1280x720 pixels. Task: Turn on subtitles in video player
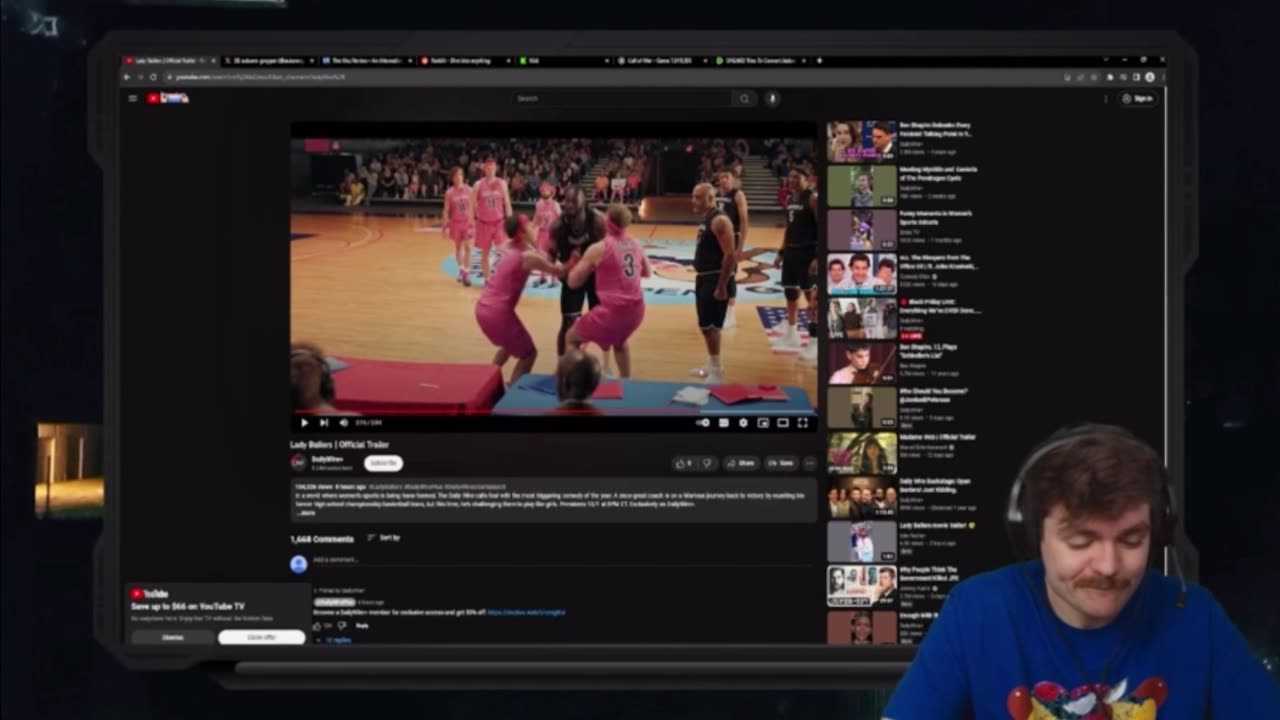(723, 423)
